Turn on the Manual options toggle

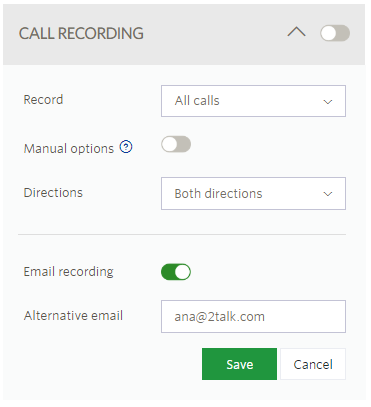coord(176,144)
